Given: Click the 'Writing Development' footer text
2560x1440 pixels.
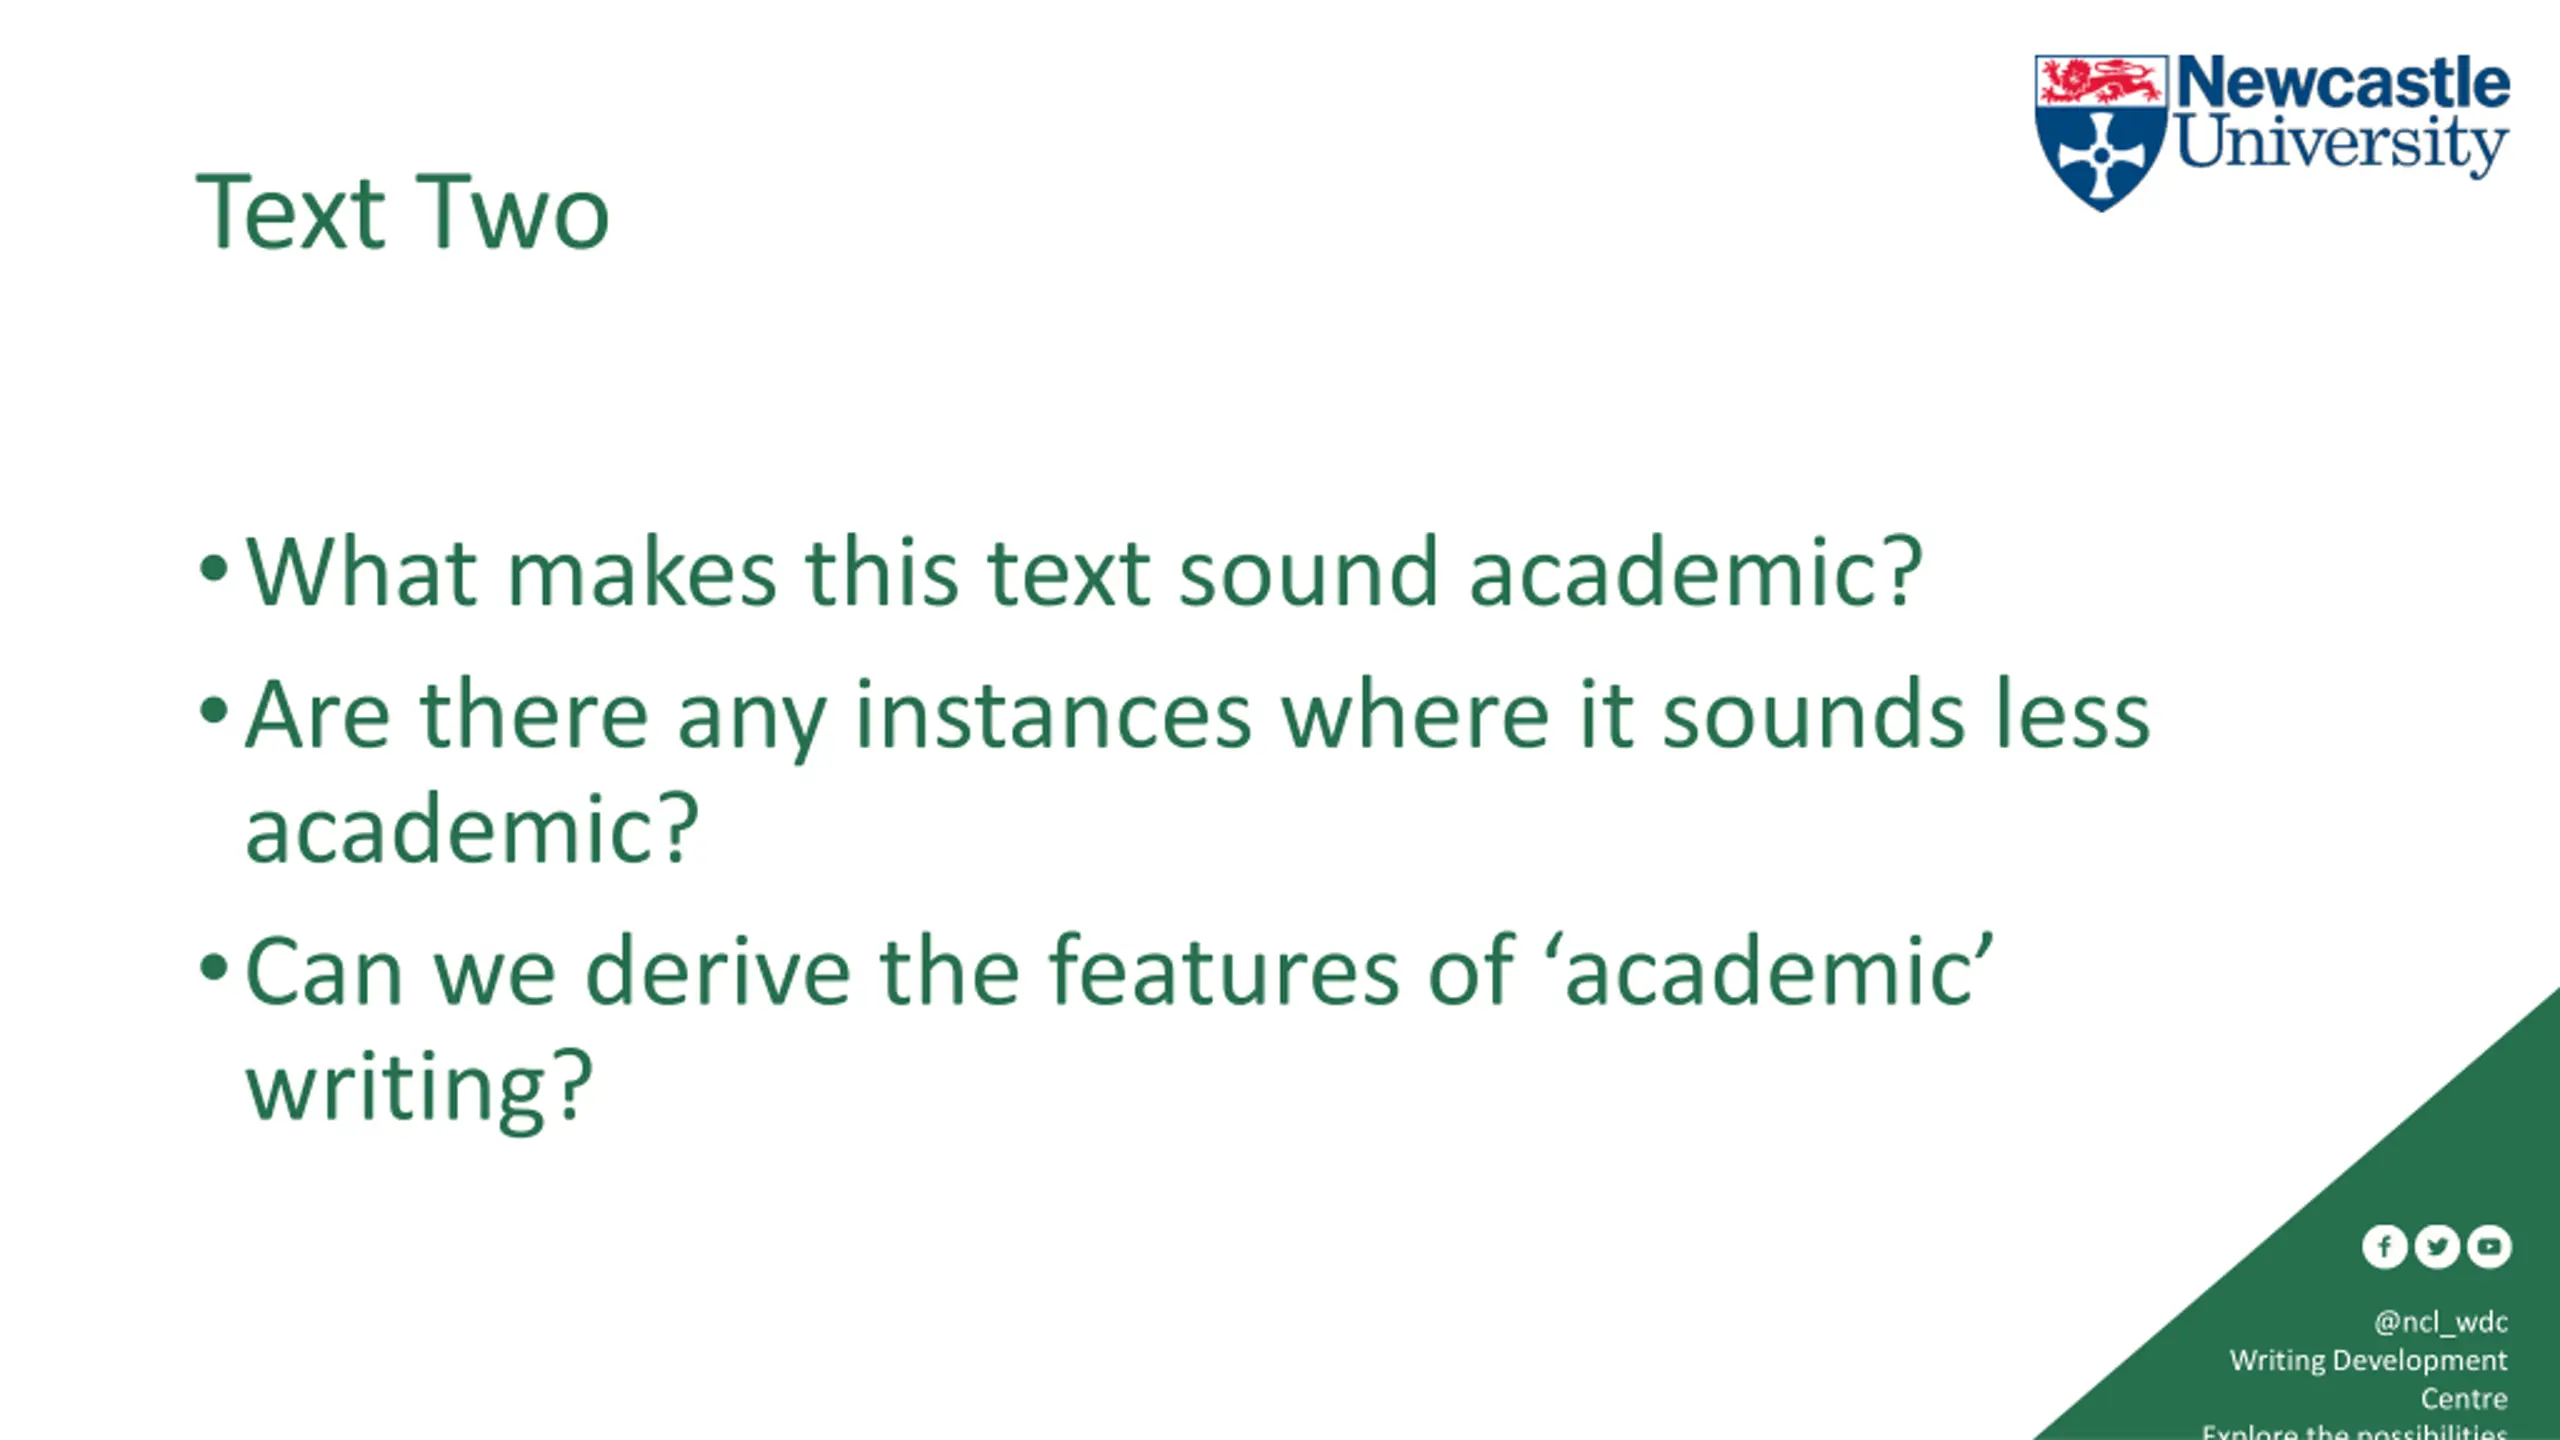Looking at the screenshot, I should pyautogui.click(x=2368, y=1360).
